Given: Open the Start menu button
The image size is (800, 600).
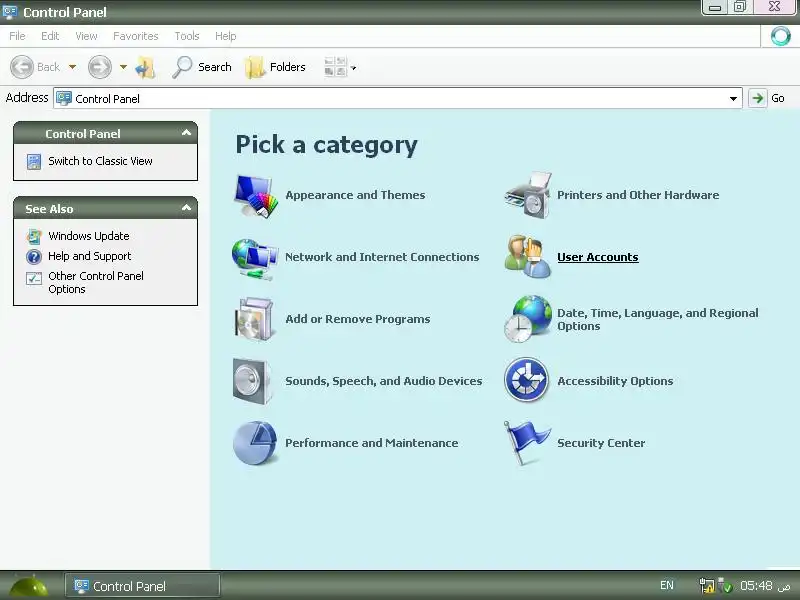Looking at the screenshot, I should 29,586.
